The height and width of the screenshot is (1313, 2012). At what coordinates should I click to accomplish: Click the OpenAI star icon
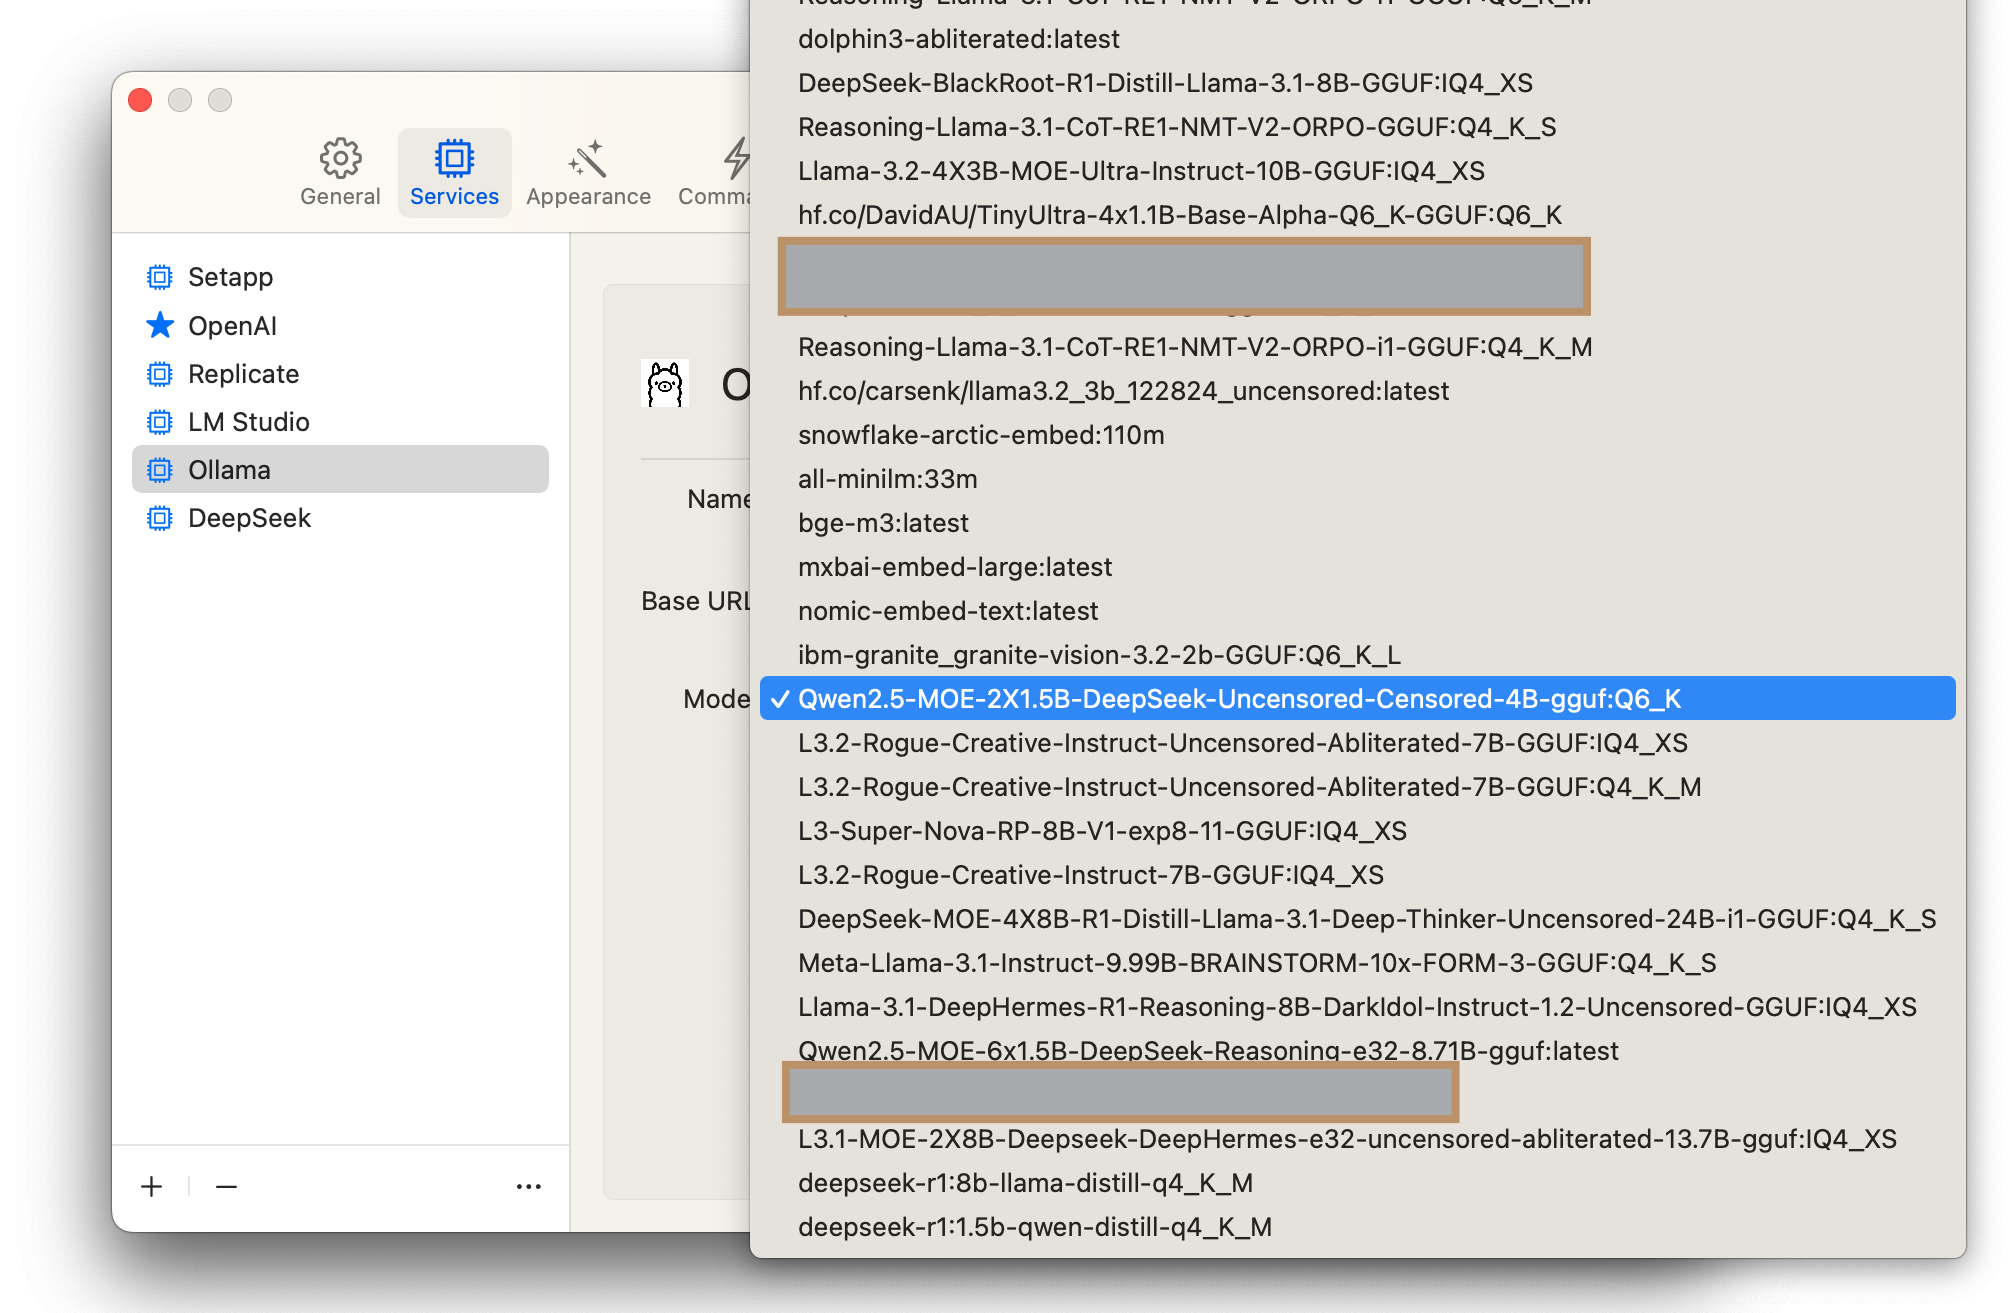click(160, 325)
